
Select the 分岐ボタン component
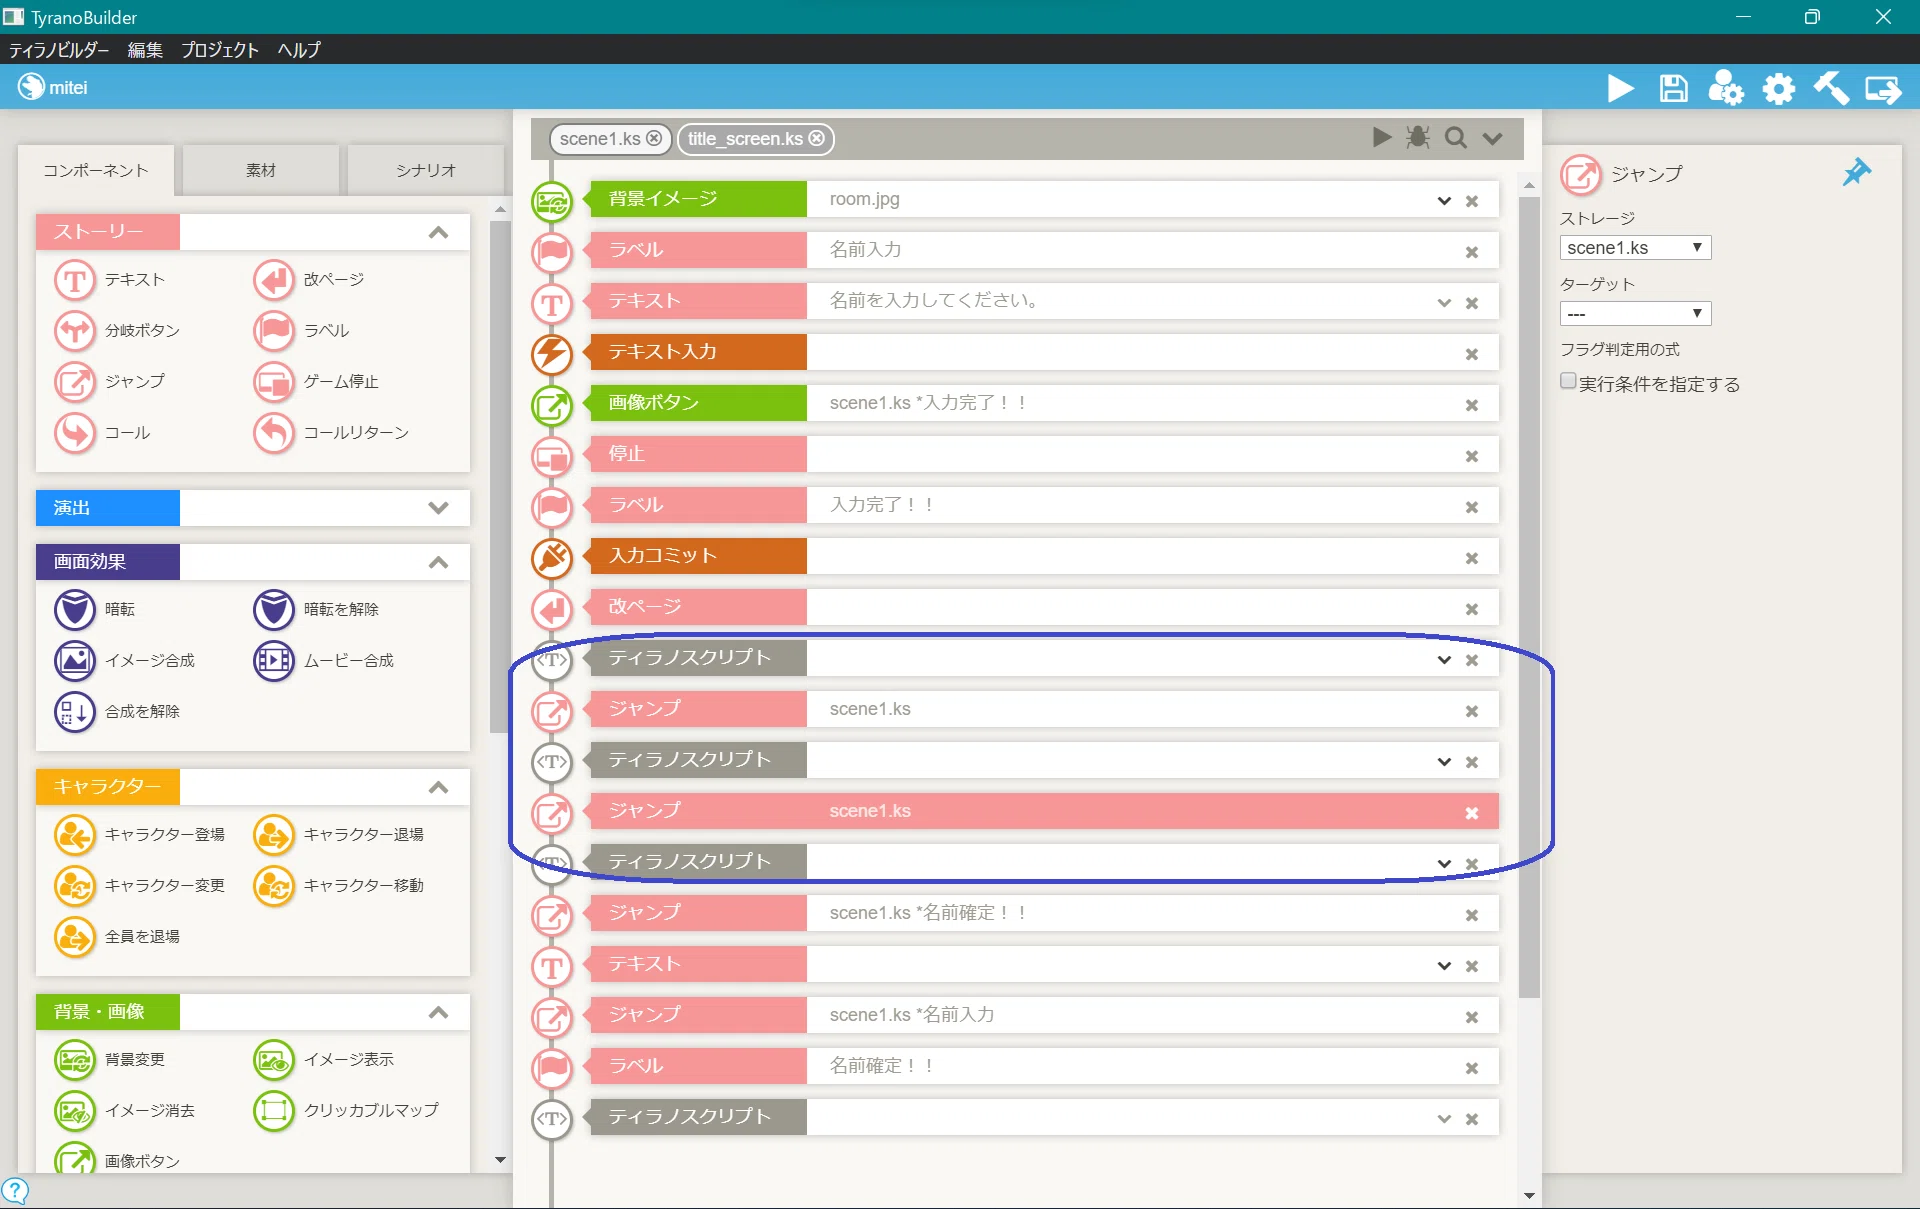(117, 331)
